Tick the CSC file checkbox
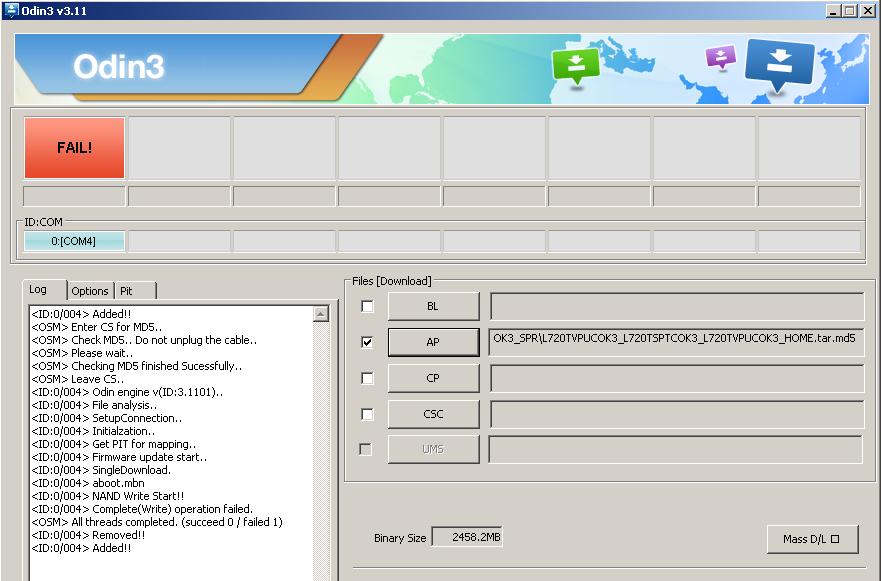This screenshot has width=881, height=581. [367, 414]
